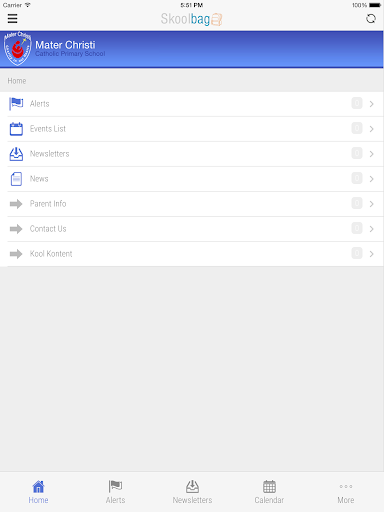384x512 pixels.
Task: Tap the Newsletters count badge
Action: click(x=357, y=153)
